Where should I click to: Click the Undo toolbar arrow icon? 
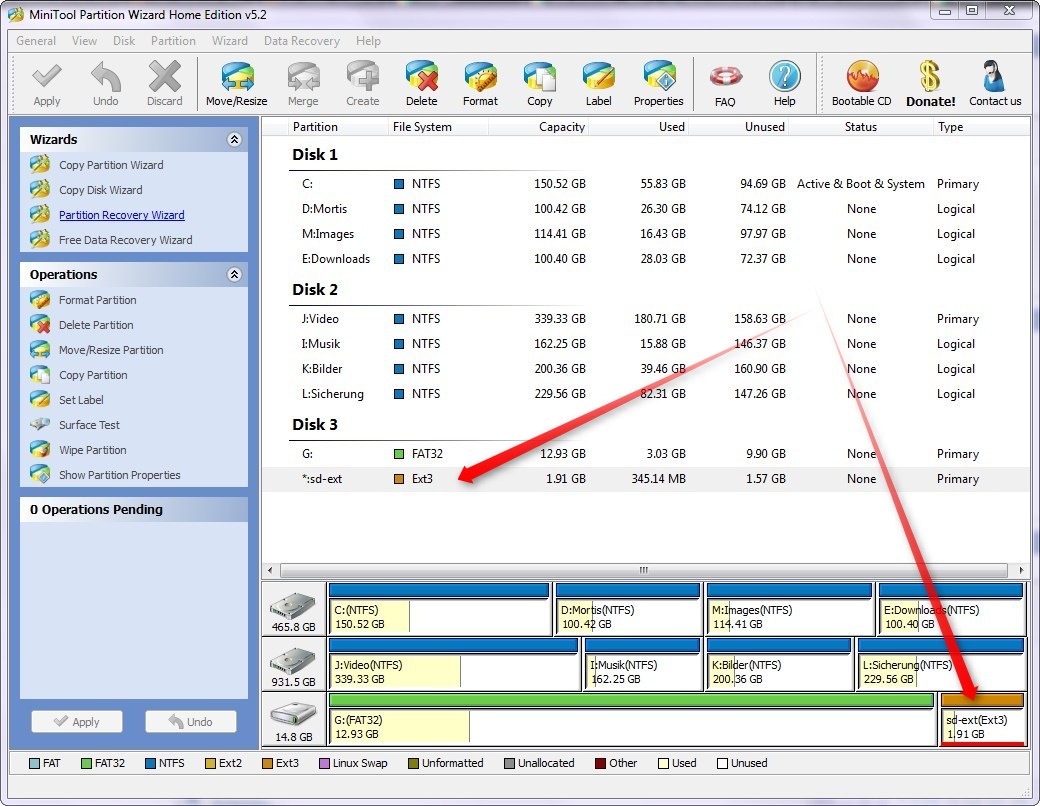point(105,77)
